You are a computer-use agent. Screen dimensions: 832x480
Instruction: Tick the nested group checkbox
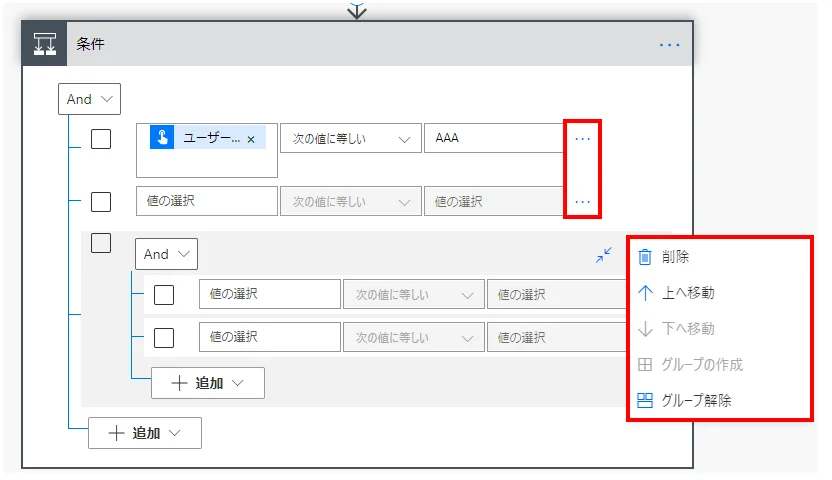click(101, 243)
